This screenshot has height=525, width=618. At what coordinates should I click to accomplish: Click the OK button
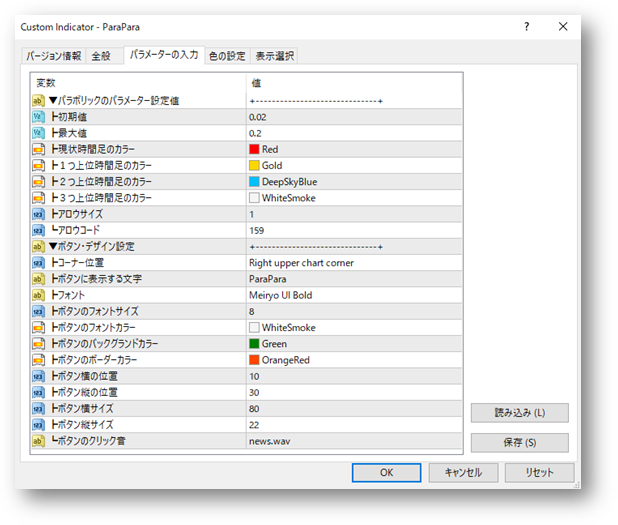point(386,473)
